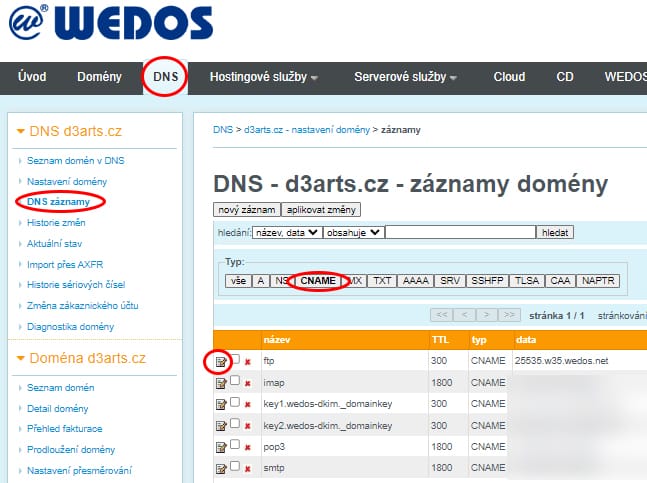Delete the key2.wedos-dkim record red X
Viewport: 647px width, 483px height.
tap(248, 426)
